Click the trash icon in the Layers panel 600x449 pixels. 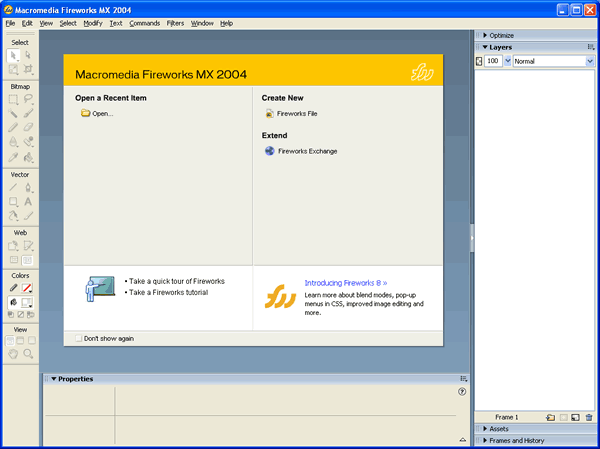(589, 417)
